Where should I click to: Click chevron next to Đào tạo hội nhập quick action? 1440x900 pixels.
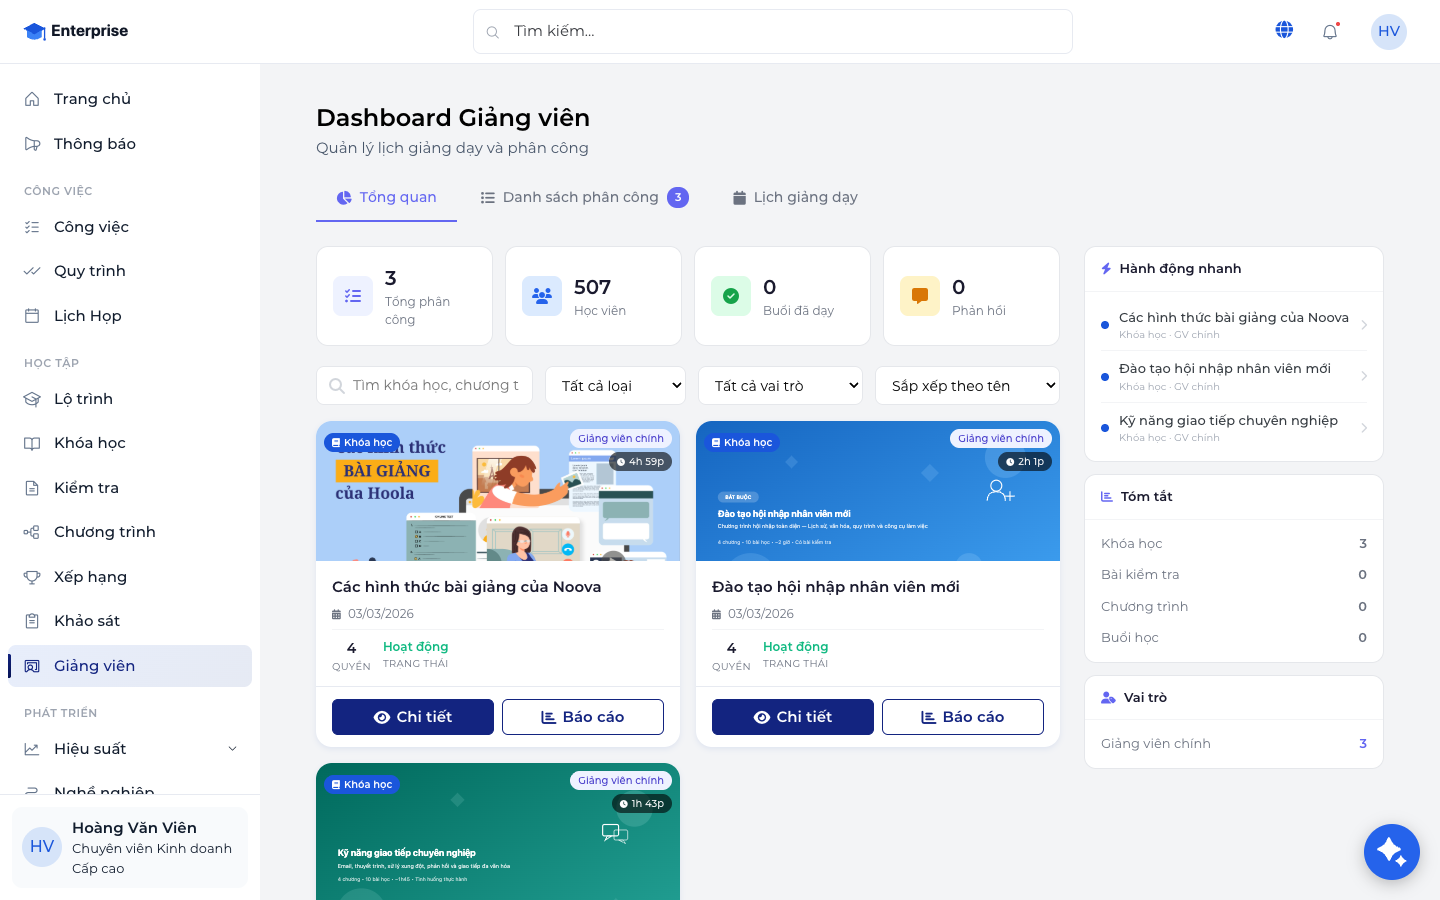point(1364,376)
